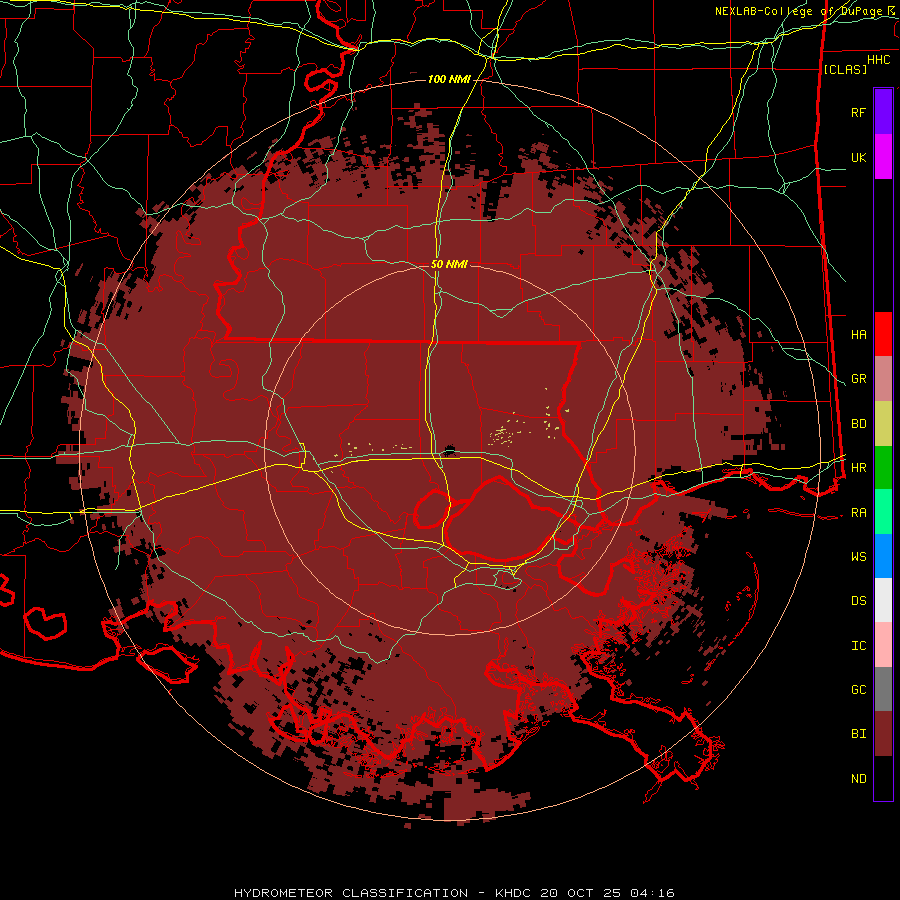Click the UK legend label
This screenshot has width=900, height=900.
(x=858, y=157)
